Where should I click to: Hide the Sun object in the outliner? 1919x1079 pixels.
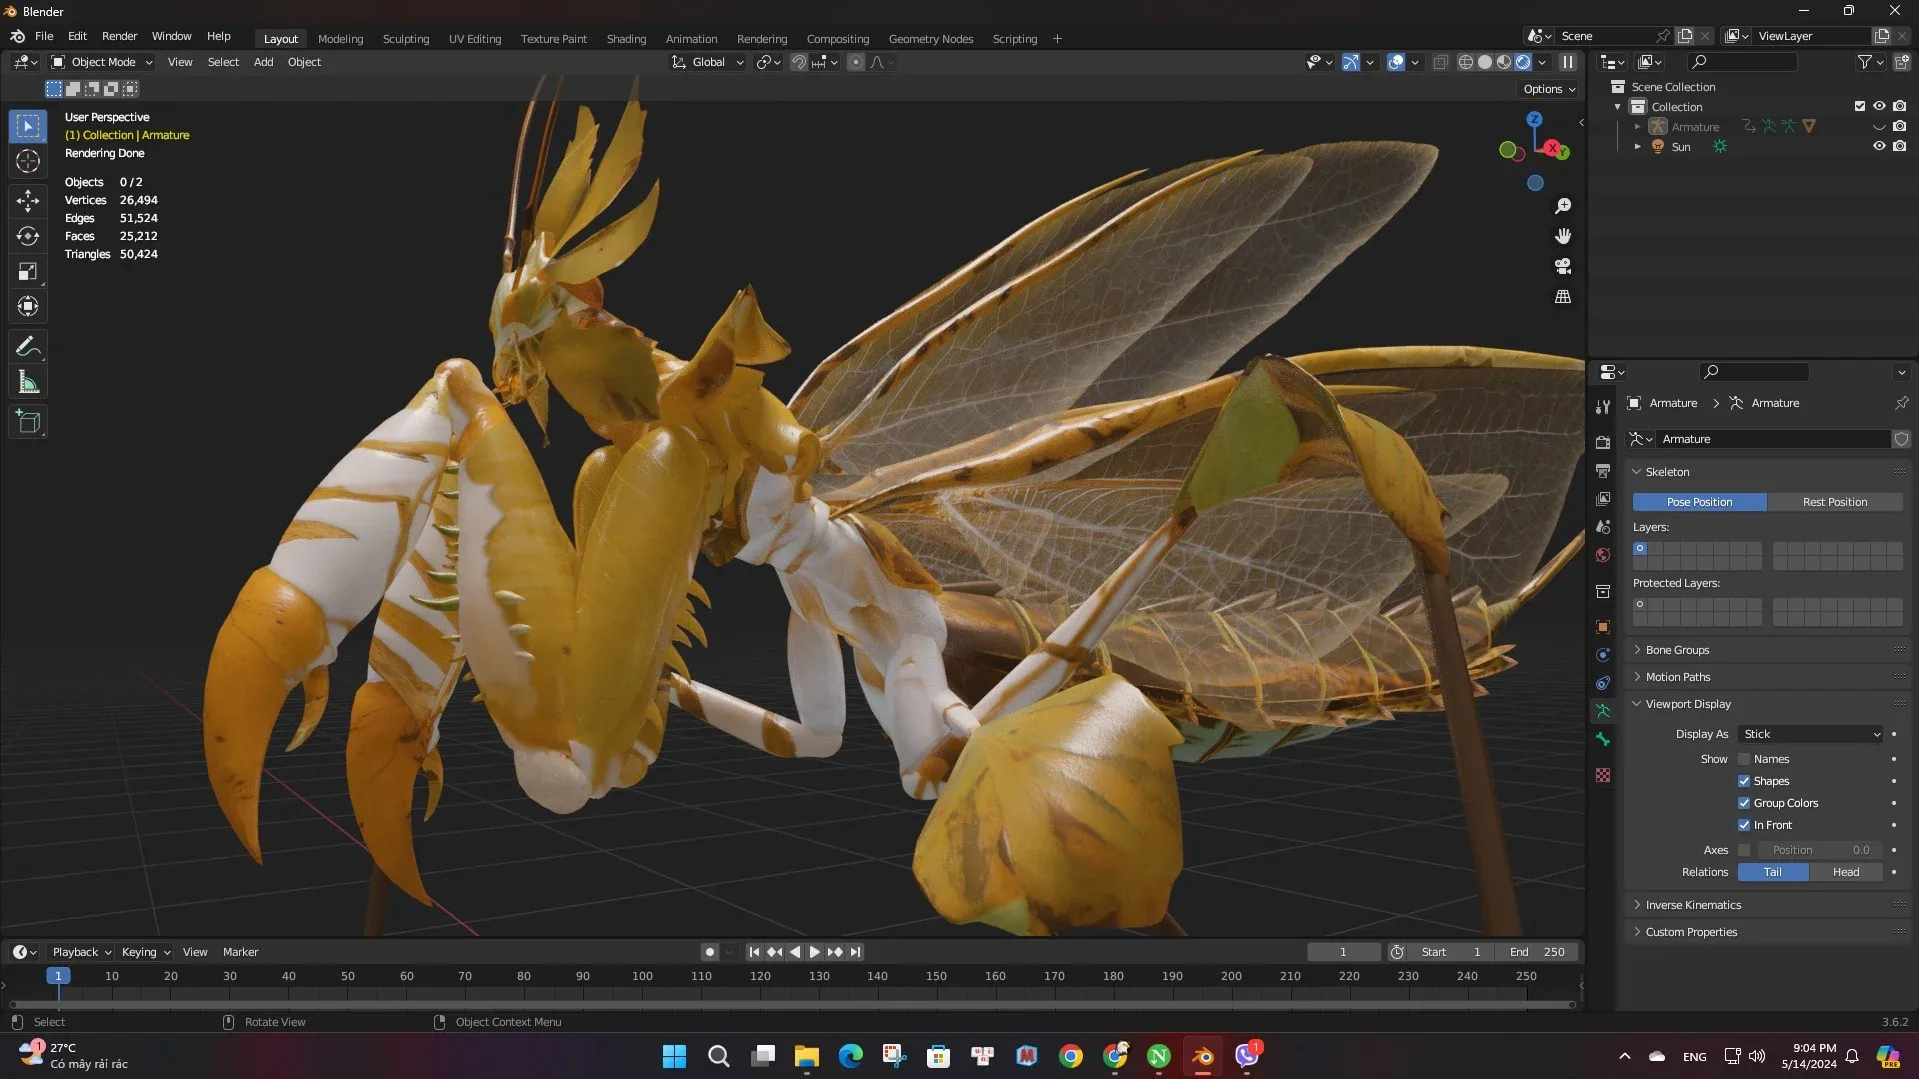point(1879,146)
